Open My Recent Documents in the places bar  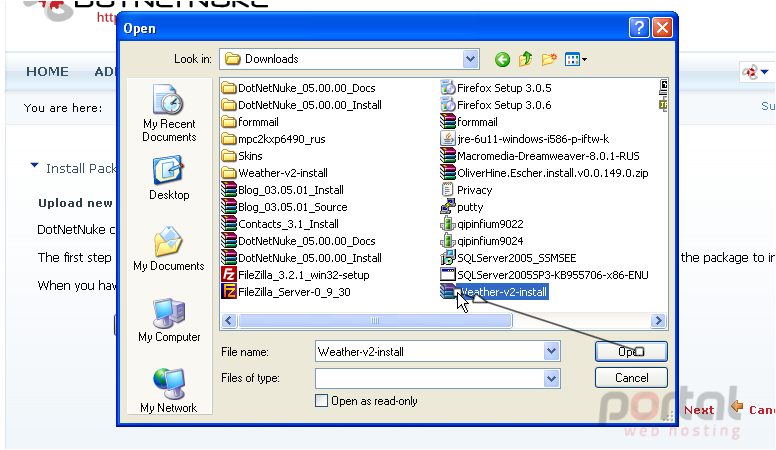click(x=169, y=113)
